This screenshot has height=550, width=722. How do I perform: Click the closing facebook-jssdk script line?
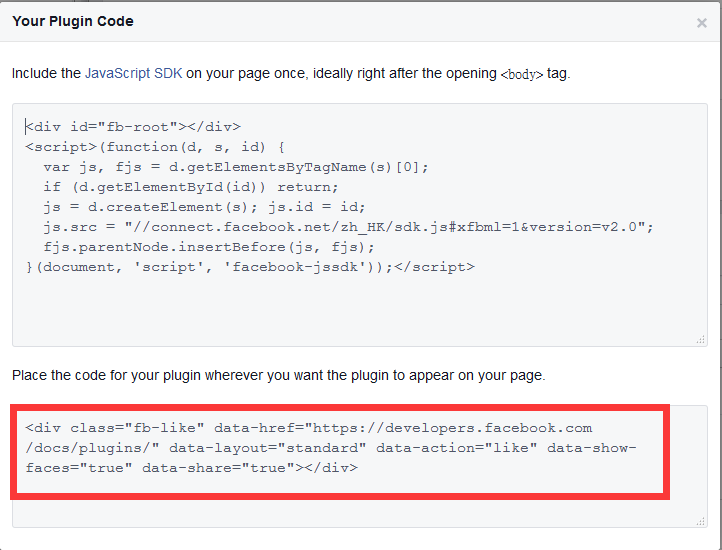click(250, 267)
